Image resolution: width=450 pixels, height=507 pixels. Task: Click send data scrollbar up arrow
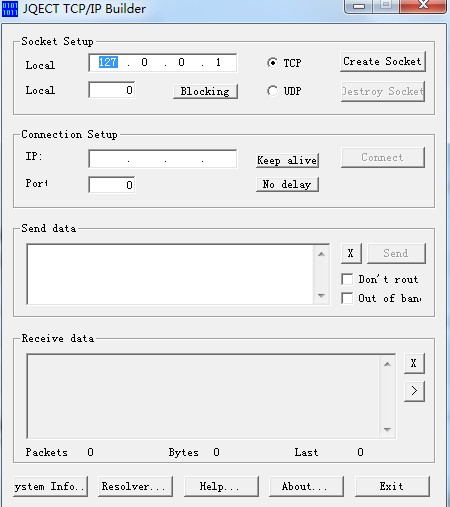point(321,254)
